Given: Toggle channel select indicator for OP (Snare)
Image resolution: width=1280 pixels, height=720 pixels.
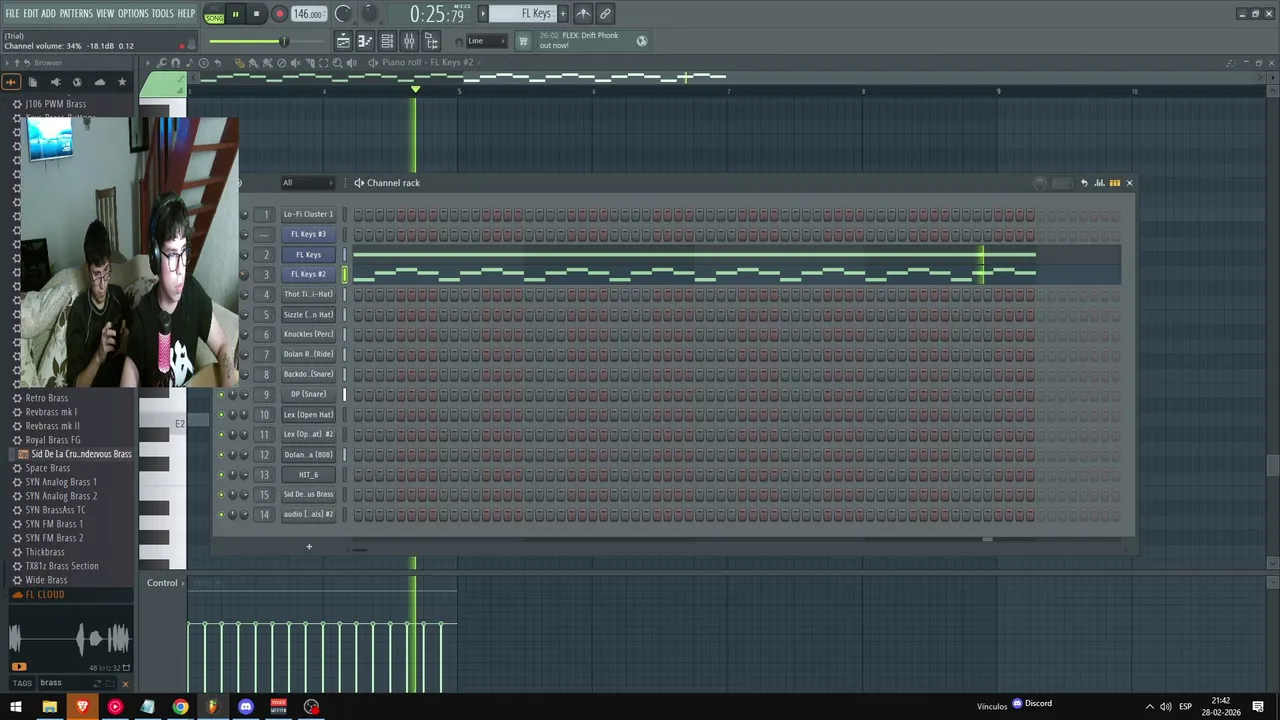Looking at the screenshot, I should 345,394.
